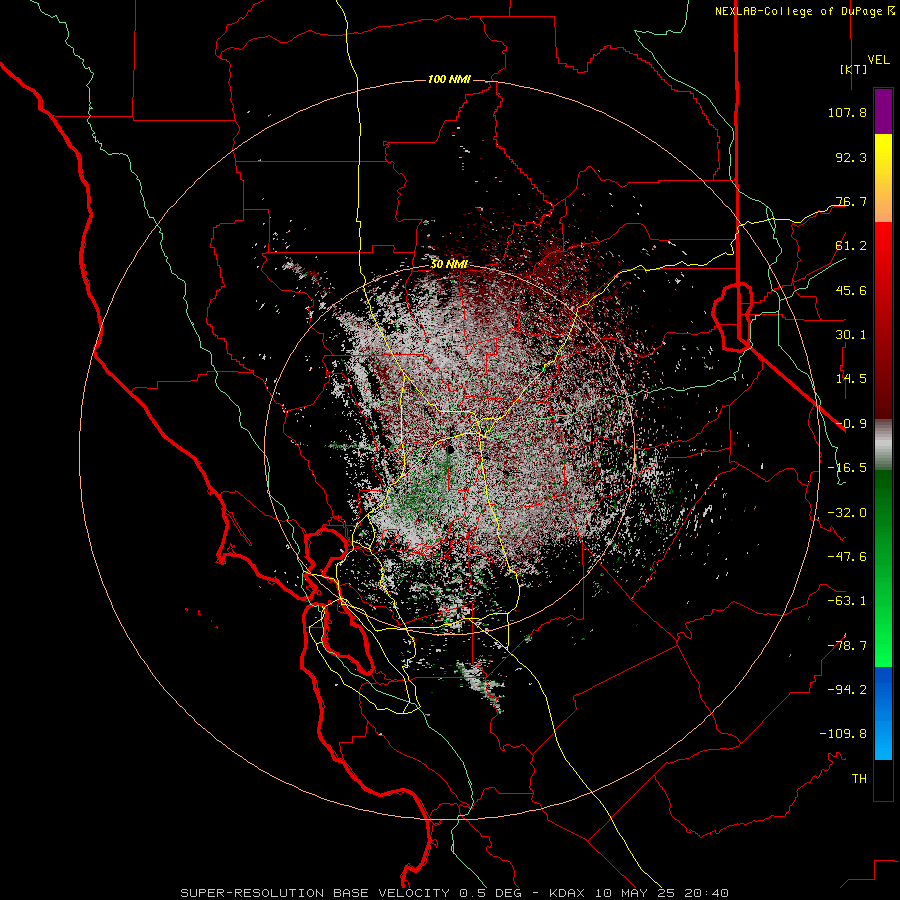Select the -16.5 velocity scale value
This screenshot has height=900, width=900.
(x=847, y=468)
